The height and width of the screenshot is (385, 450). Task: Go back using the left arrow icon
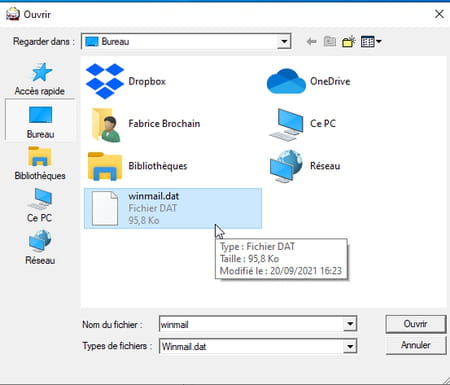[x=311, y=42]
